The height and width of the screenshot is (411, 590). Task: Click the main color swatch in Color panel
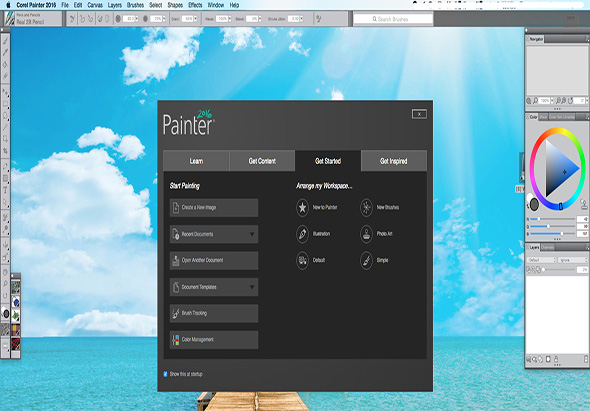click(534, 204)
